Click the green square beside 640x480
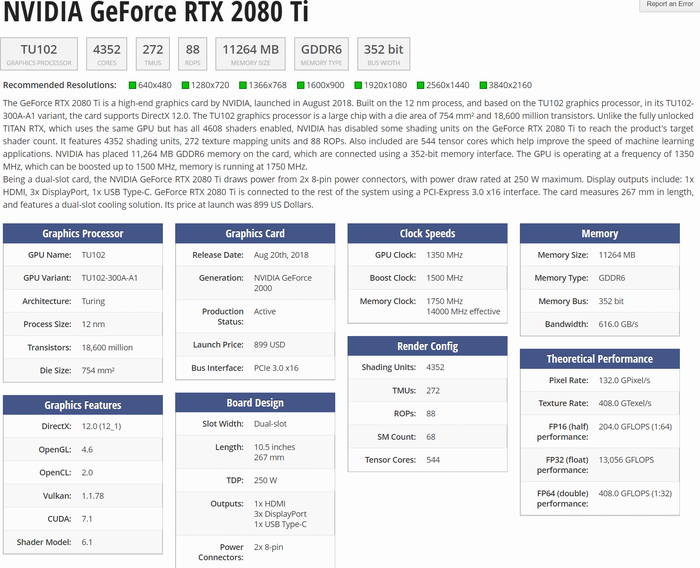This screenshot has height=568, width=700. click(x=133, y=86)
